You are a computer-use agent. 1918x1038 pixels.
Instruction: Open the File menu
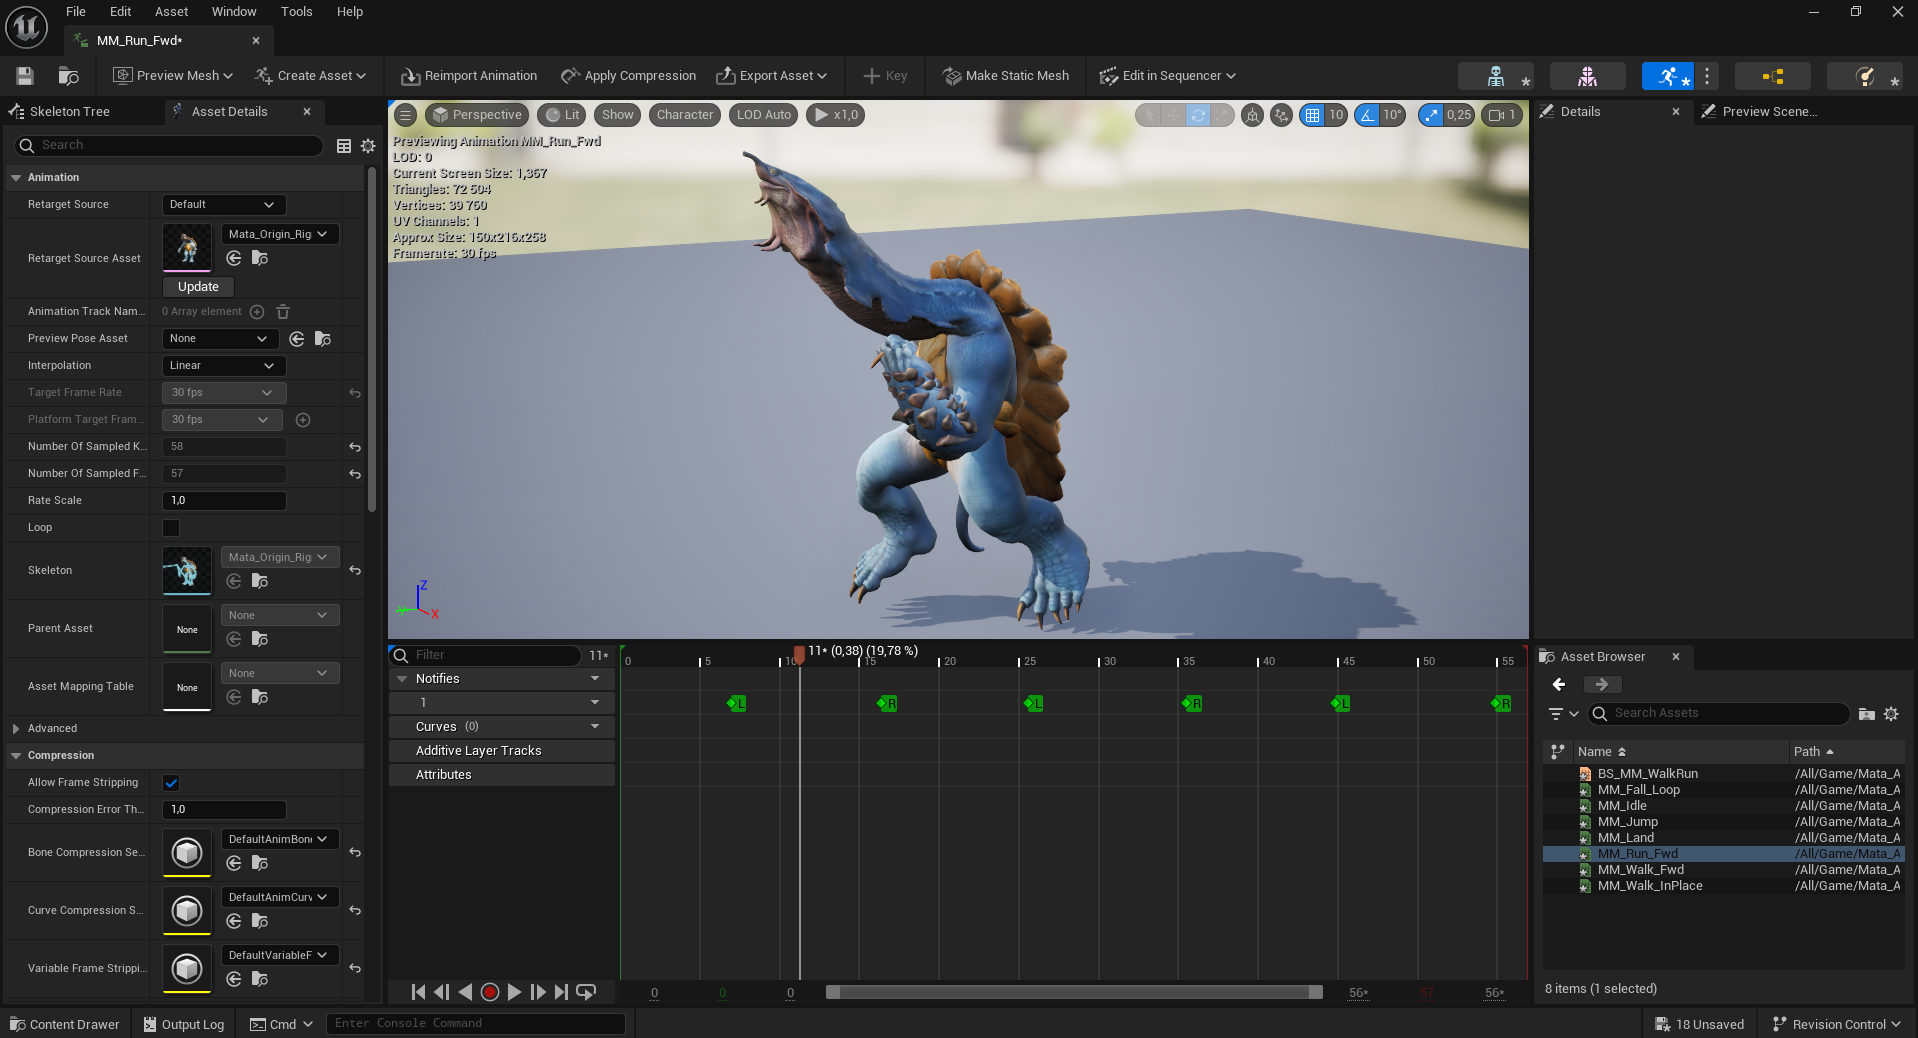tap(76, 12)
